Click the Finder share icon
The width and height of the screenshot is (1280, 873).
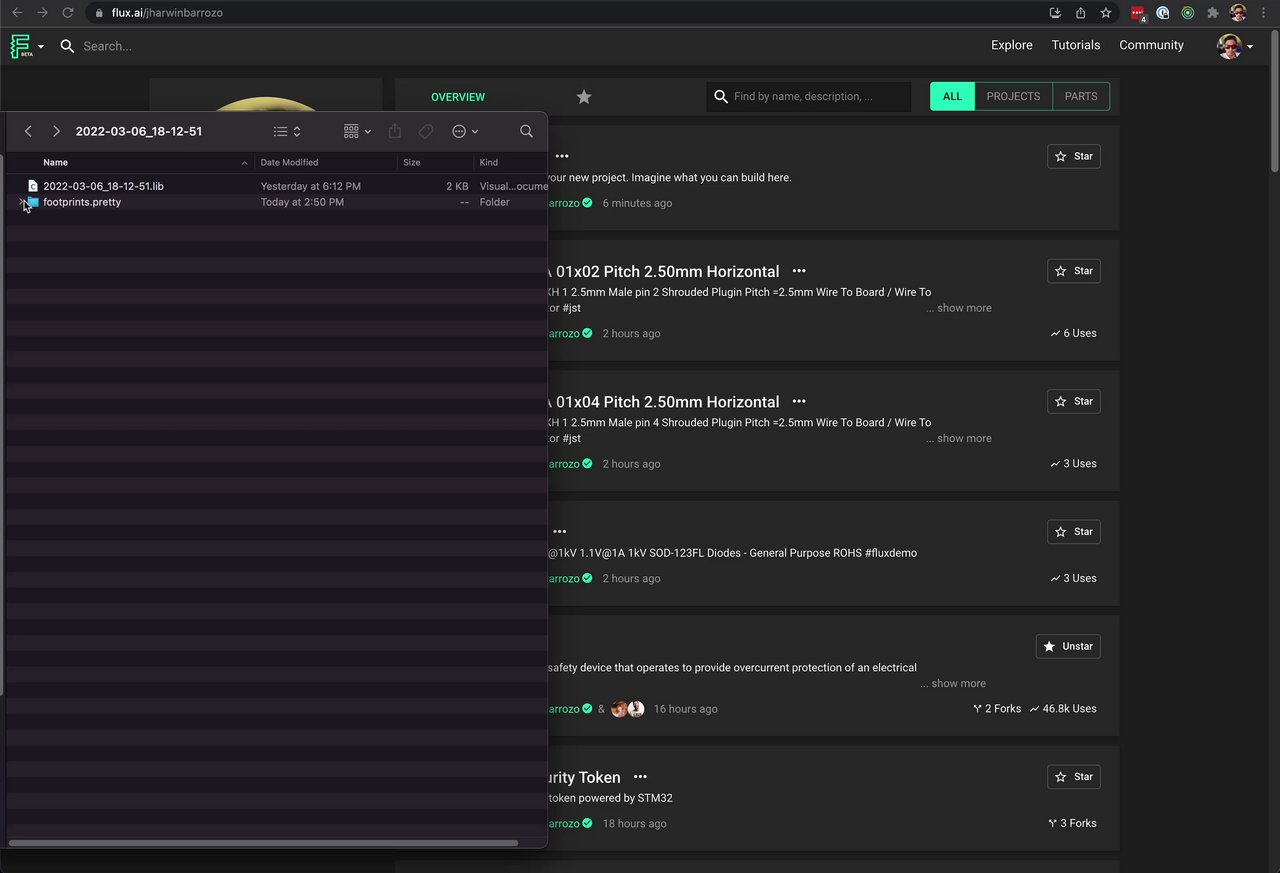tap(395, 131)
